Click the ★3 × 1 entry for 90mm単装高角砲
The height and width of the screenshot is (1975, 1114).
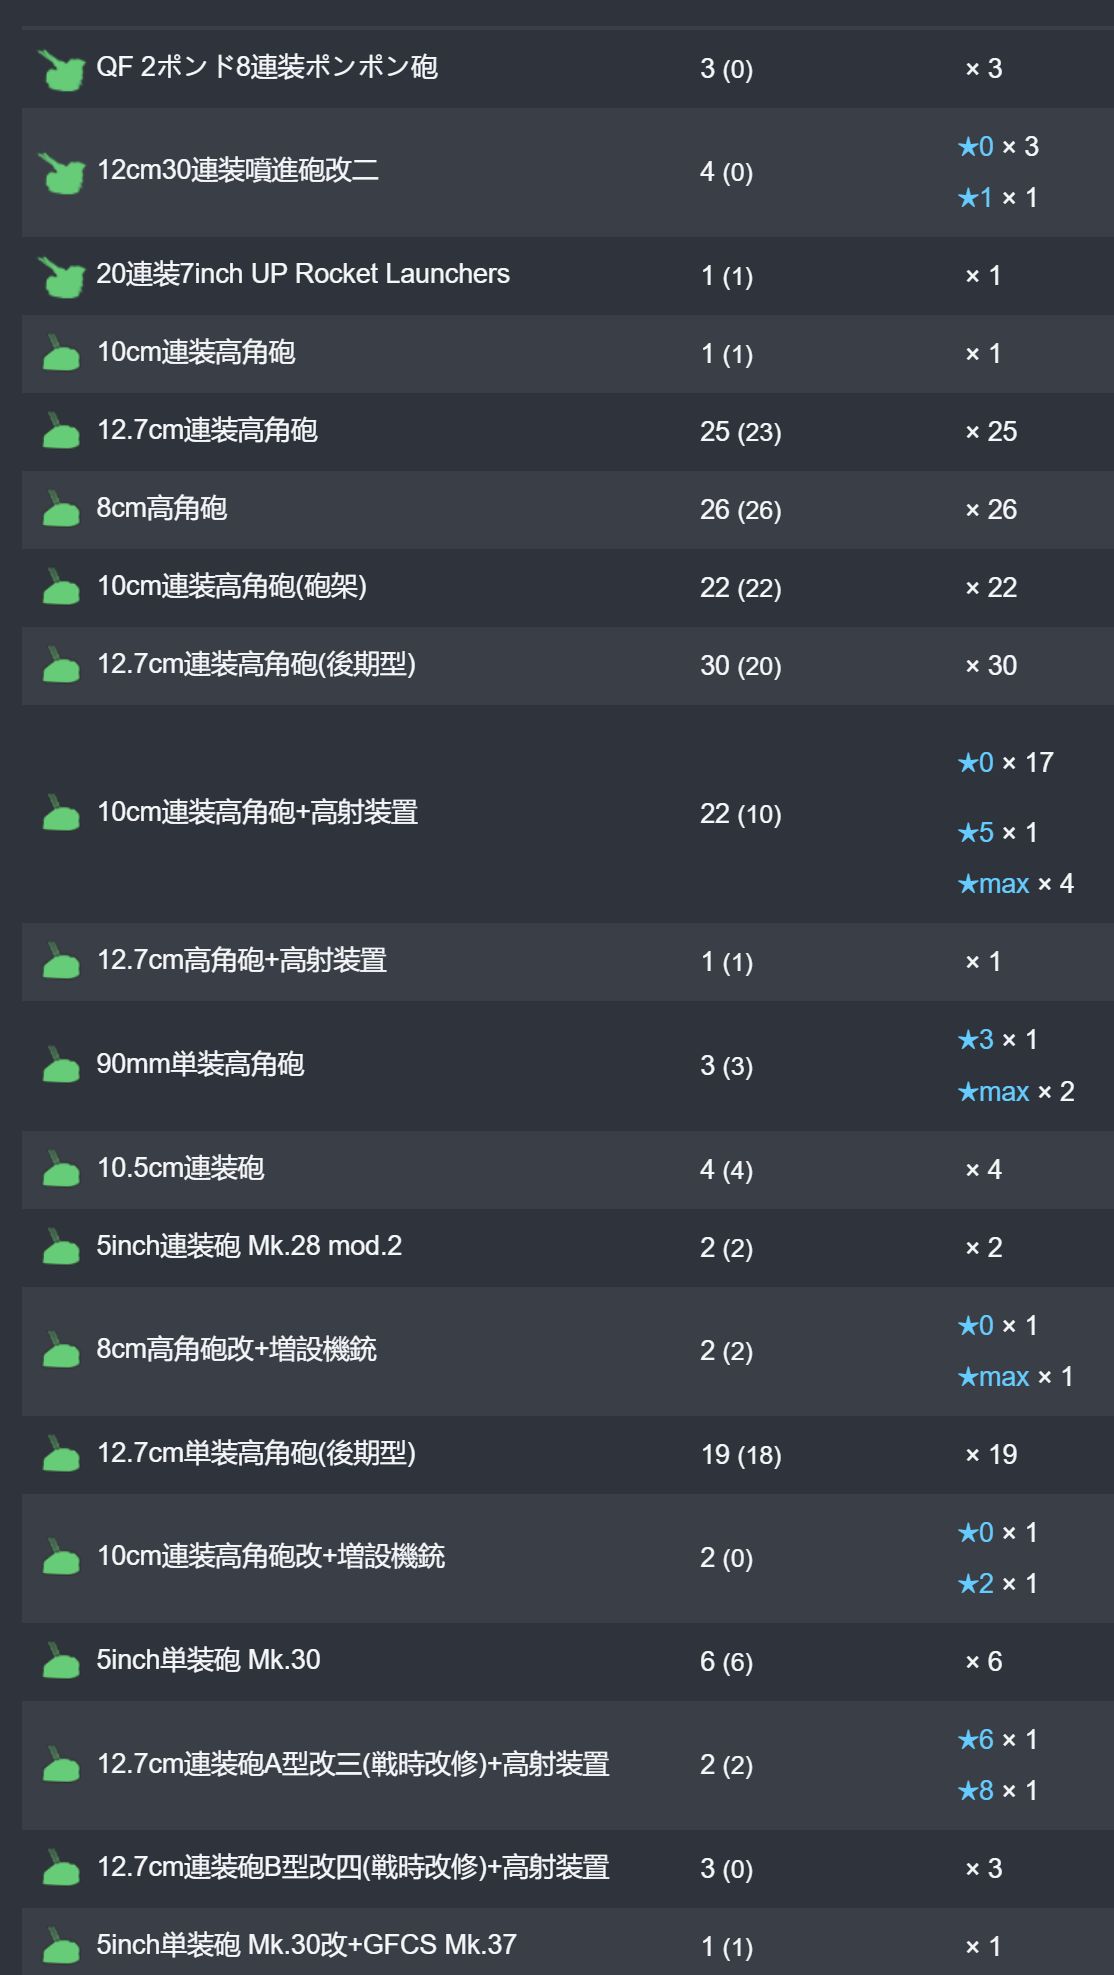click(x=997, y=1040)
